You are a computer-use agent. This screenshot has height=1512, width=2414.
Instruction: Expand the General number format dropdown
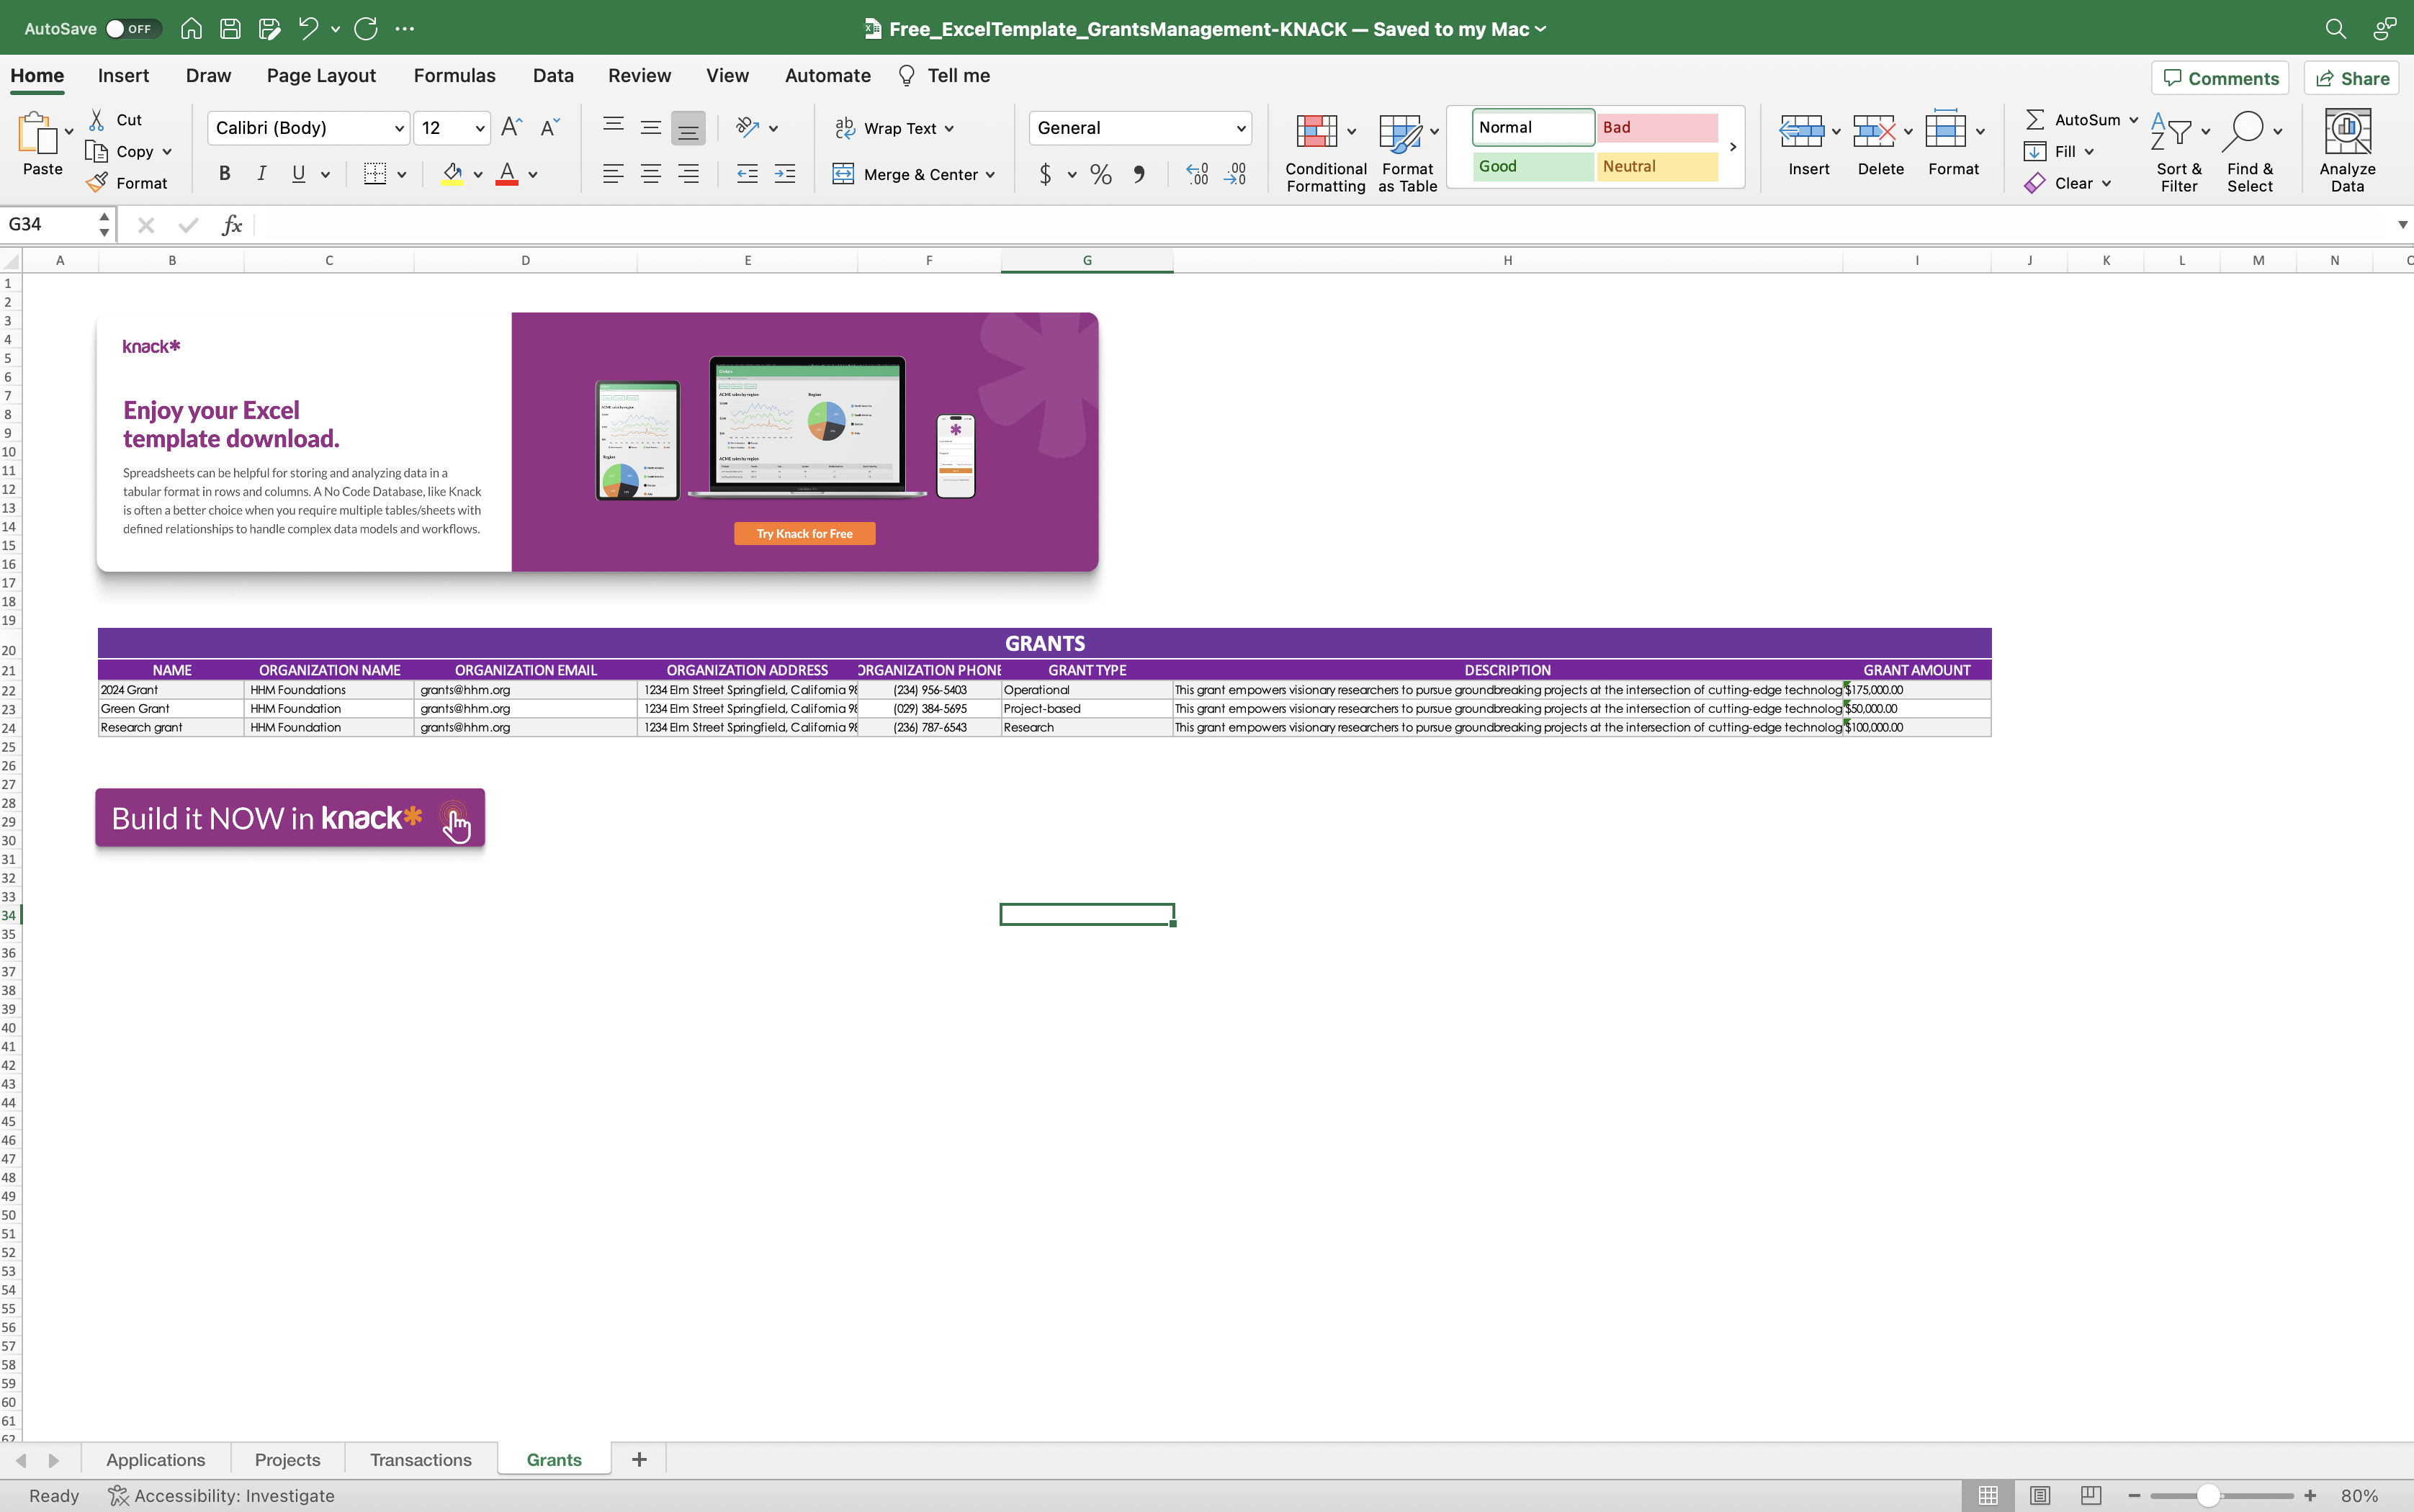1240,128
